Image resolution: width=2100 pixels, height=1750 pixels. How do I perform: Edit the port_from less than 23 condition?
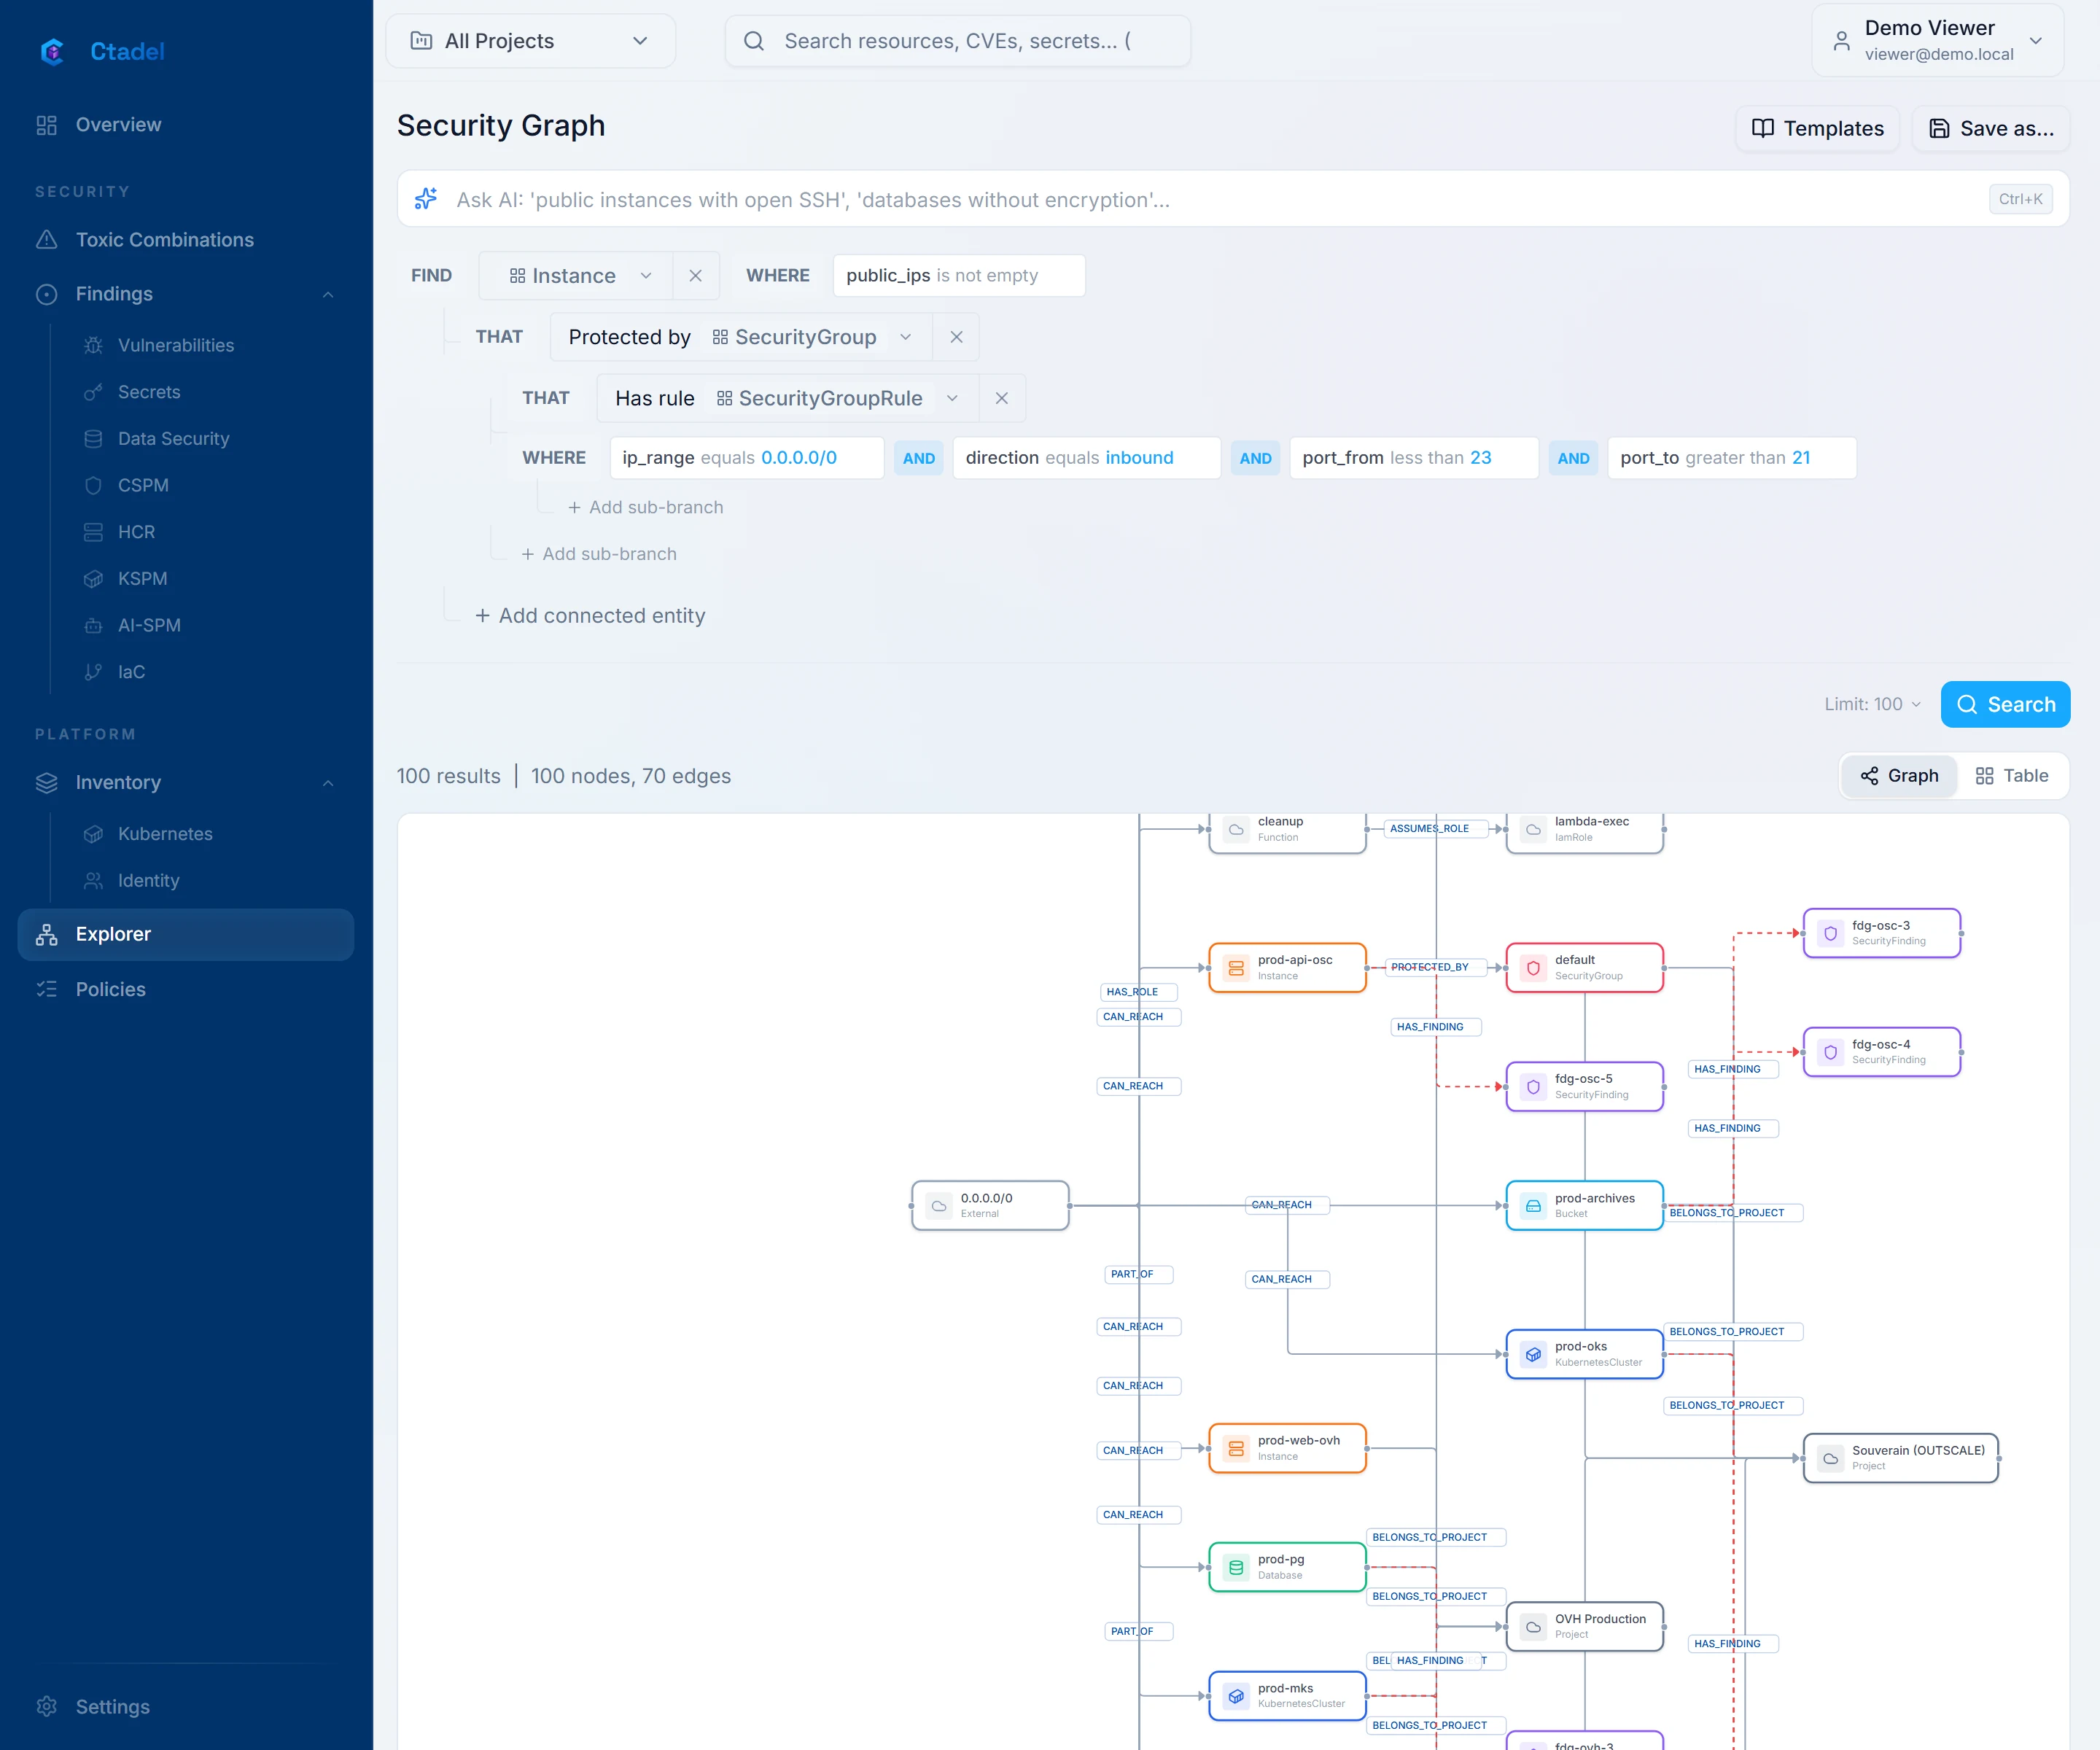pos(1413,458)
